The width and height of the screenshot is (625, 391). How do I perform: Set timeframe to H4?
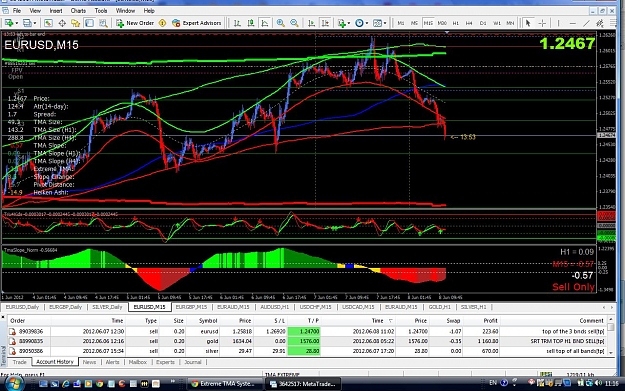(469, 23)
